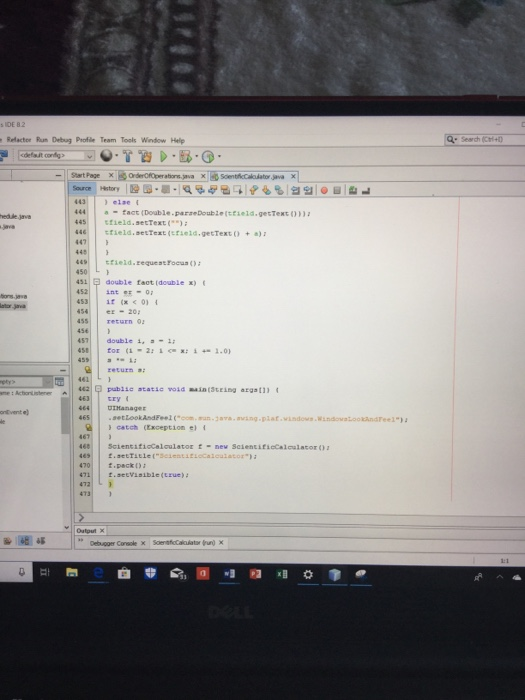Open Excel from the Windows taskbar
525x700 pixels.
click(x=282, y=574)
